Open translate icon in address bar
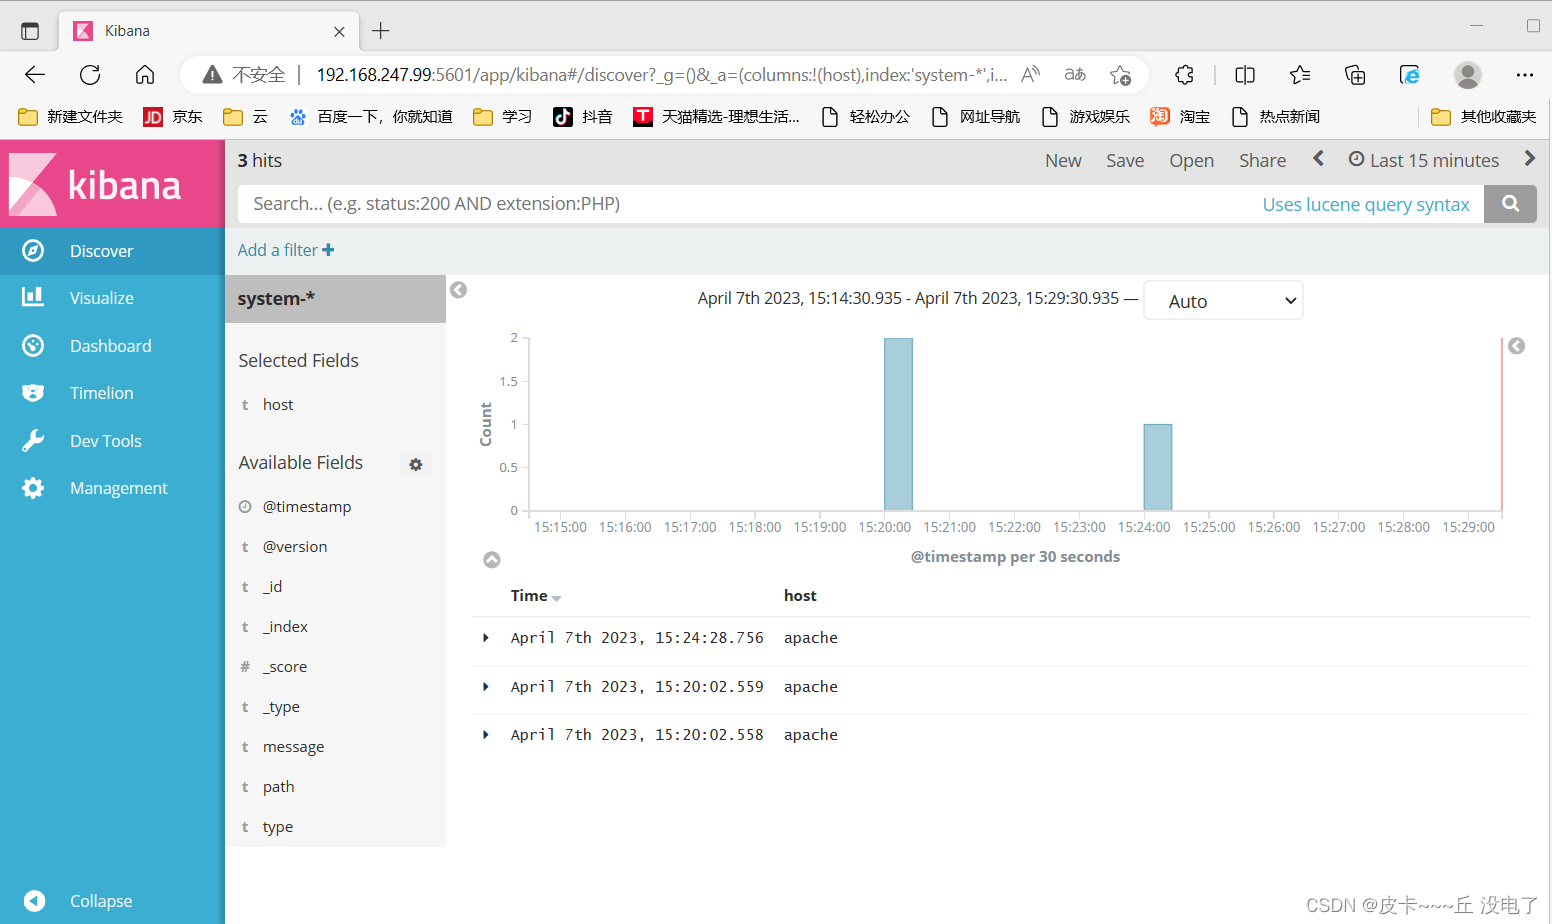1552x924 pixels. [1075, 75]
